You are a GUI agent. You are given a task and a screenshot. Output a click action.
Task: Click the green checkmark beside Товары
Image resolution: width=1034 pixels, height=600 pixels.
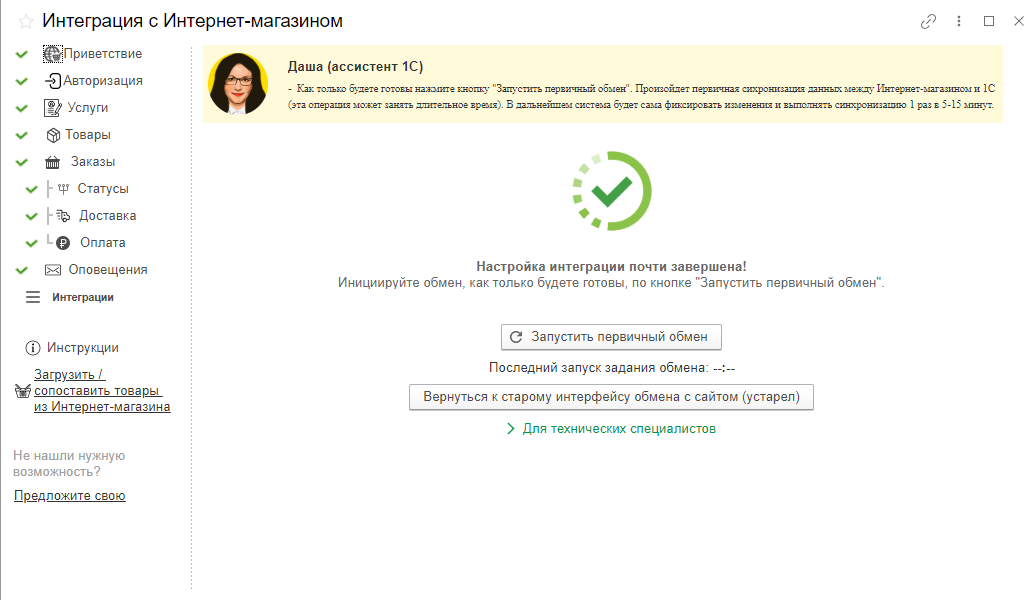pos(22,135)
